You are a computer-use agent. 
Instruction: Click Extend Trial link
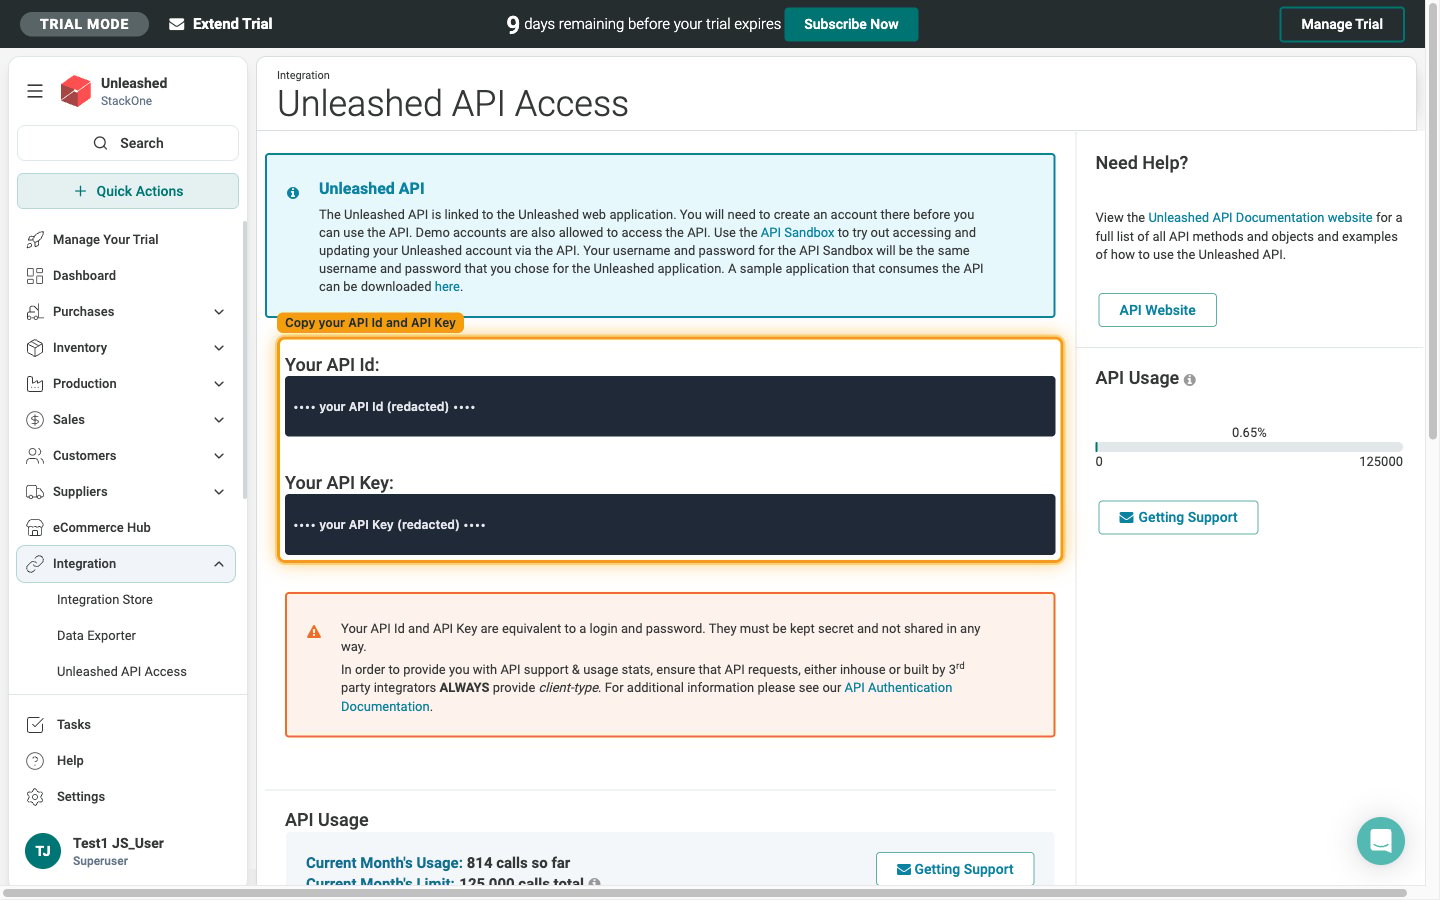point(221,24)
